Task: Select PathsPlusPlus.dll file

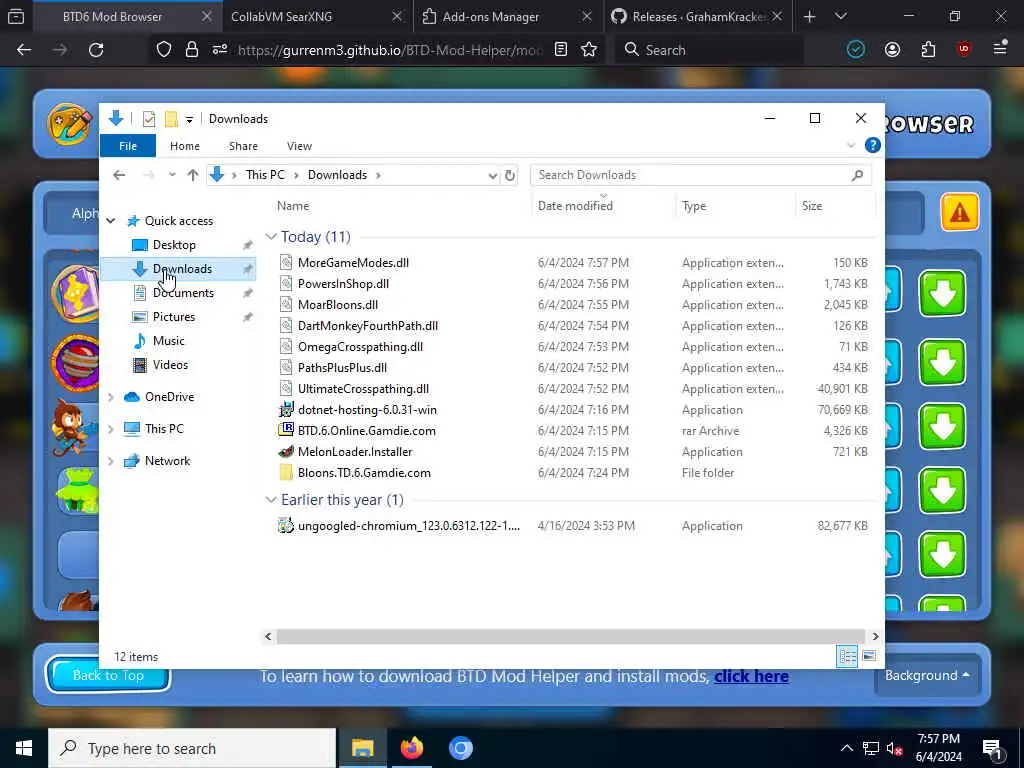Action: [342, 367]
